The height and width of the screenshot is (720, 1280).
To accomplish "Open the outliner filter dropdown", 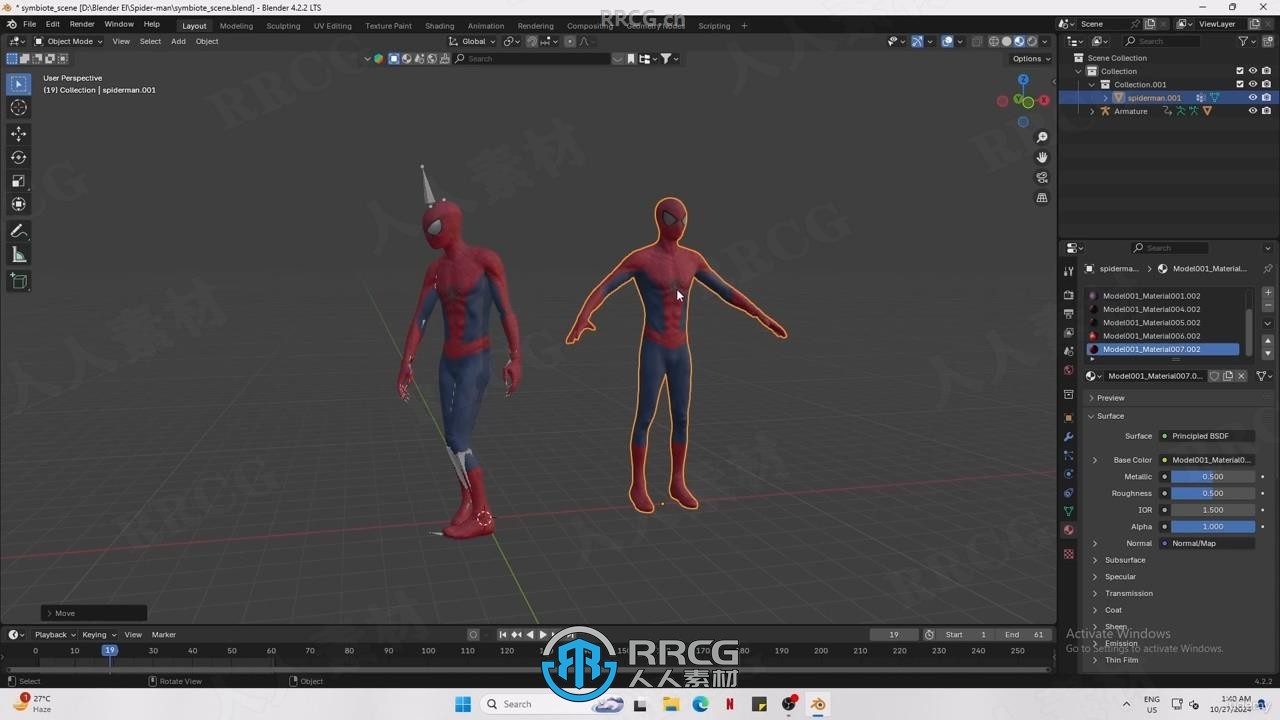I will click(1247, 41).
